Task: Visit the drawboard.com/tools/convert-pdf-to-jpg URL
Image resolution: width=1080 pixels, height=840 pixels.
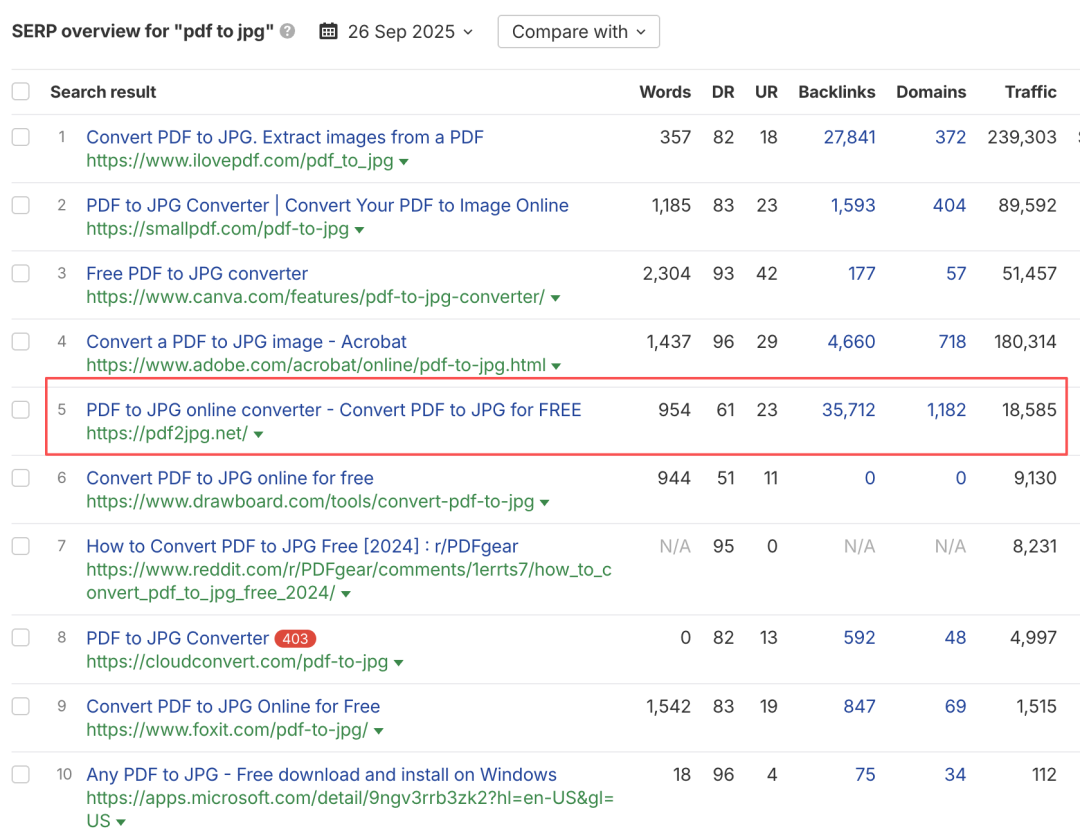Action: point(310,501)
